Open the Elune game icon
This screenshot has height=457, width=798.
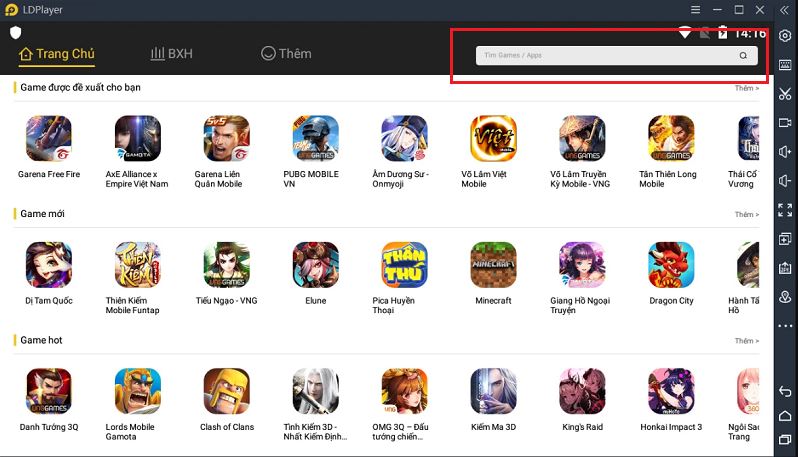click(316, 265)
